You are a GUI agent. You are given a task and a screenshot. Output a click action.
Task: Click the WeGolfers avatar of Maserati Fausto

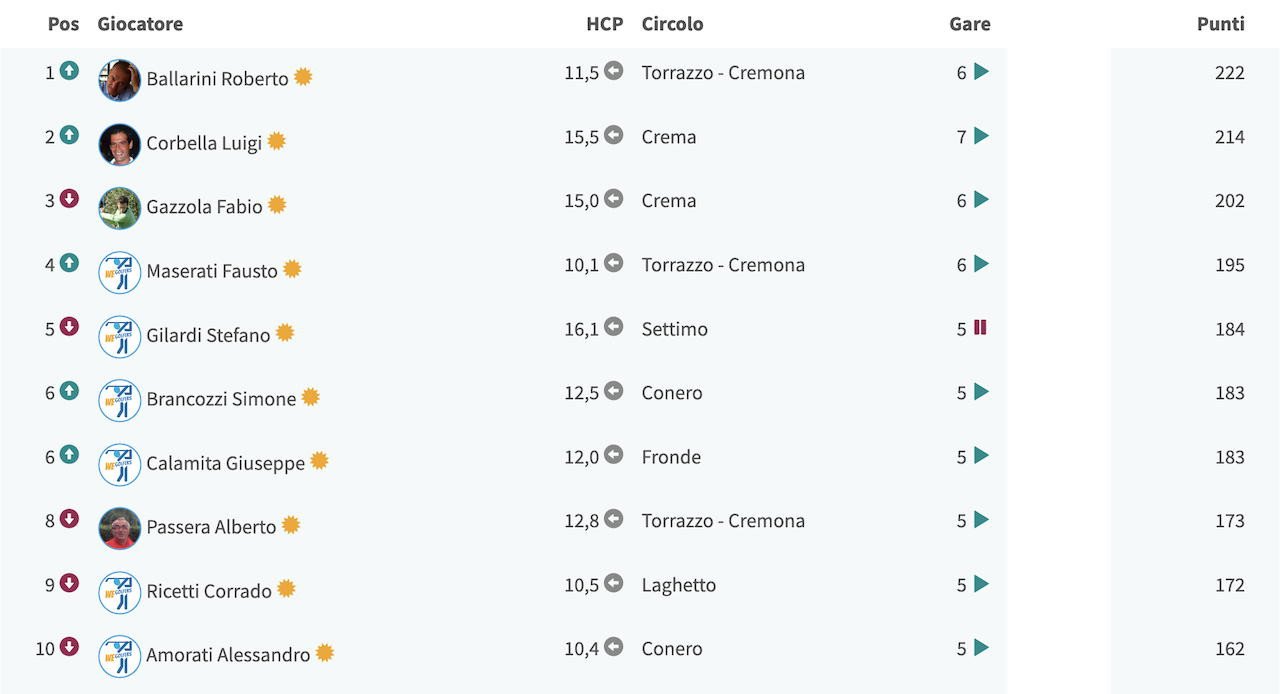tap(120, 272)
